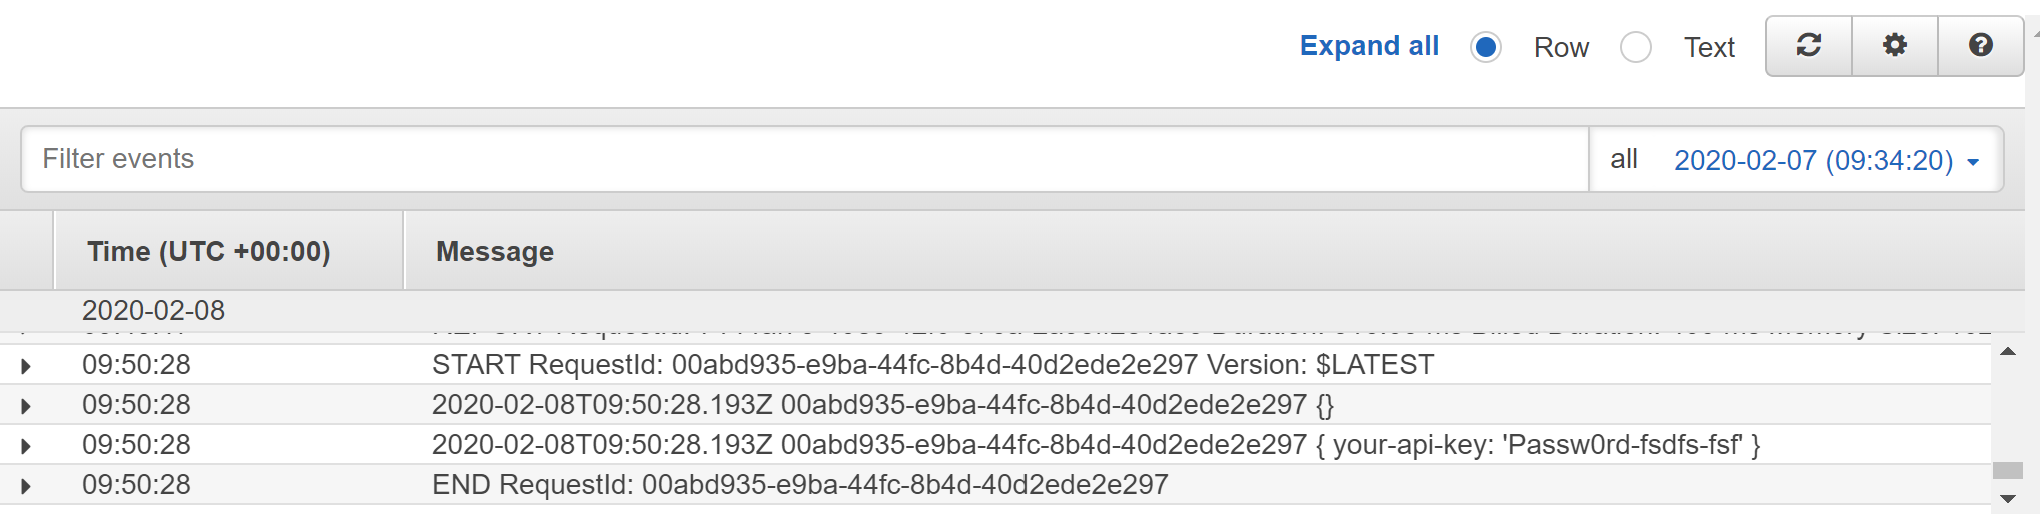Expand the log row ending with {}
The height and width of the screenshot is (514, 2040).
click(26, 406)
